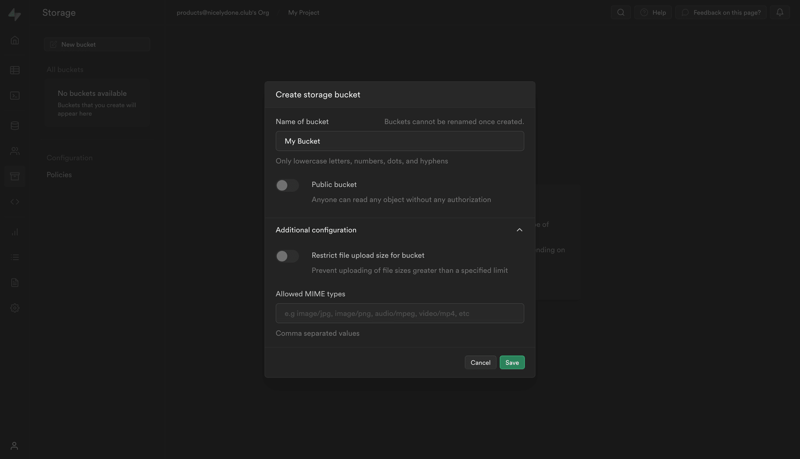Click the 'Configuration' sidebar heading

click(x=69, y=158)
